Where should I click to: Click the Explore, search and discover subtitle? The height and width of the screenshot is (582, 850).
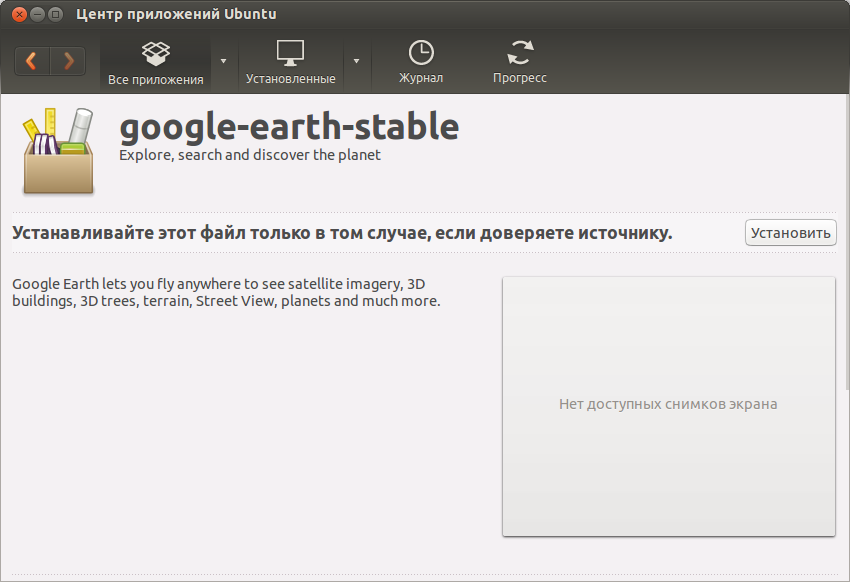click(248, 155)
